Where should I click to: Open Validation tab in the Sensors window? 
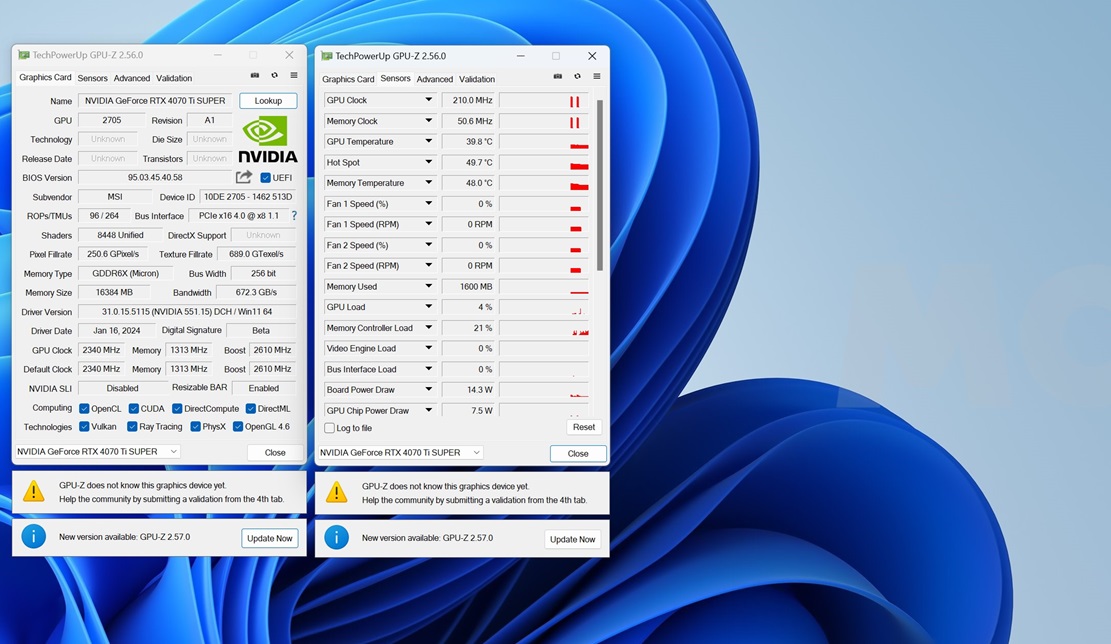[x=477, y=79]
